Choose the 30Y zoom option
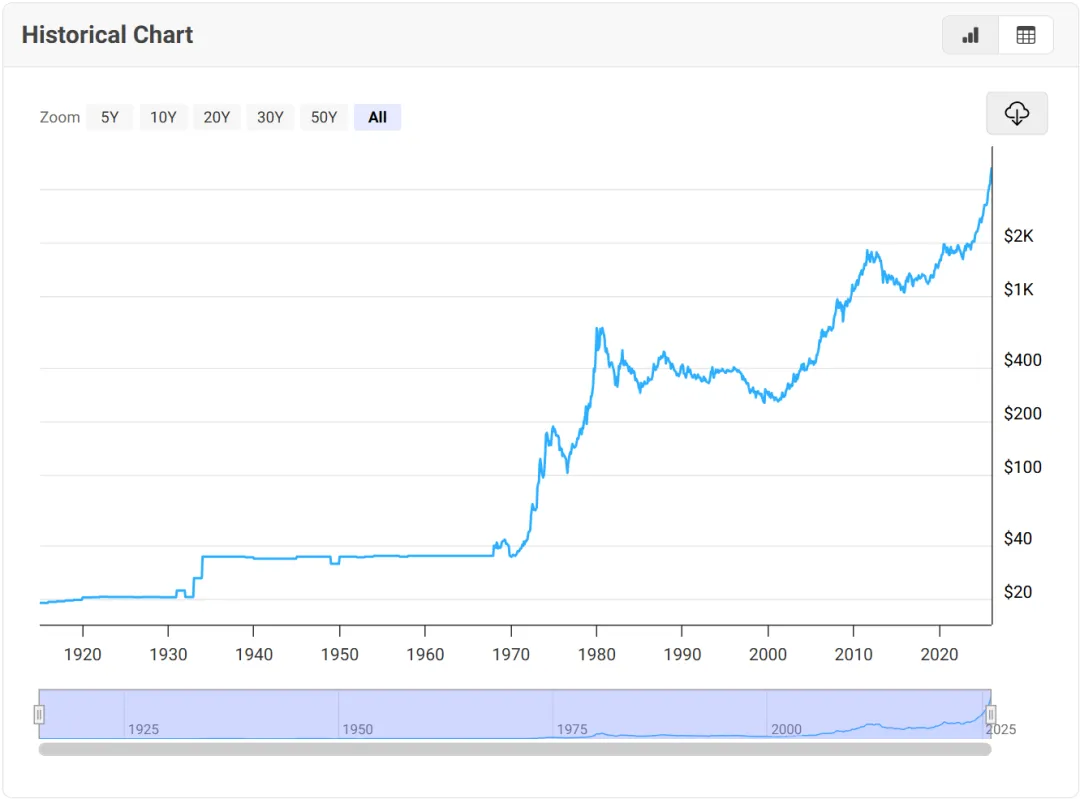The height and width of the screenshot is (799, 1080). [x=270, y=117]
